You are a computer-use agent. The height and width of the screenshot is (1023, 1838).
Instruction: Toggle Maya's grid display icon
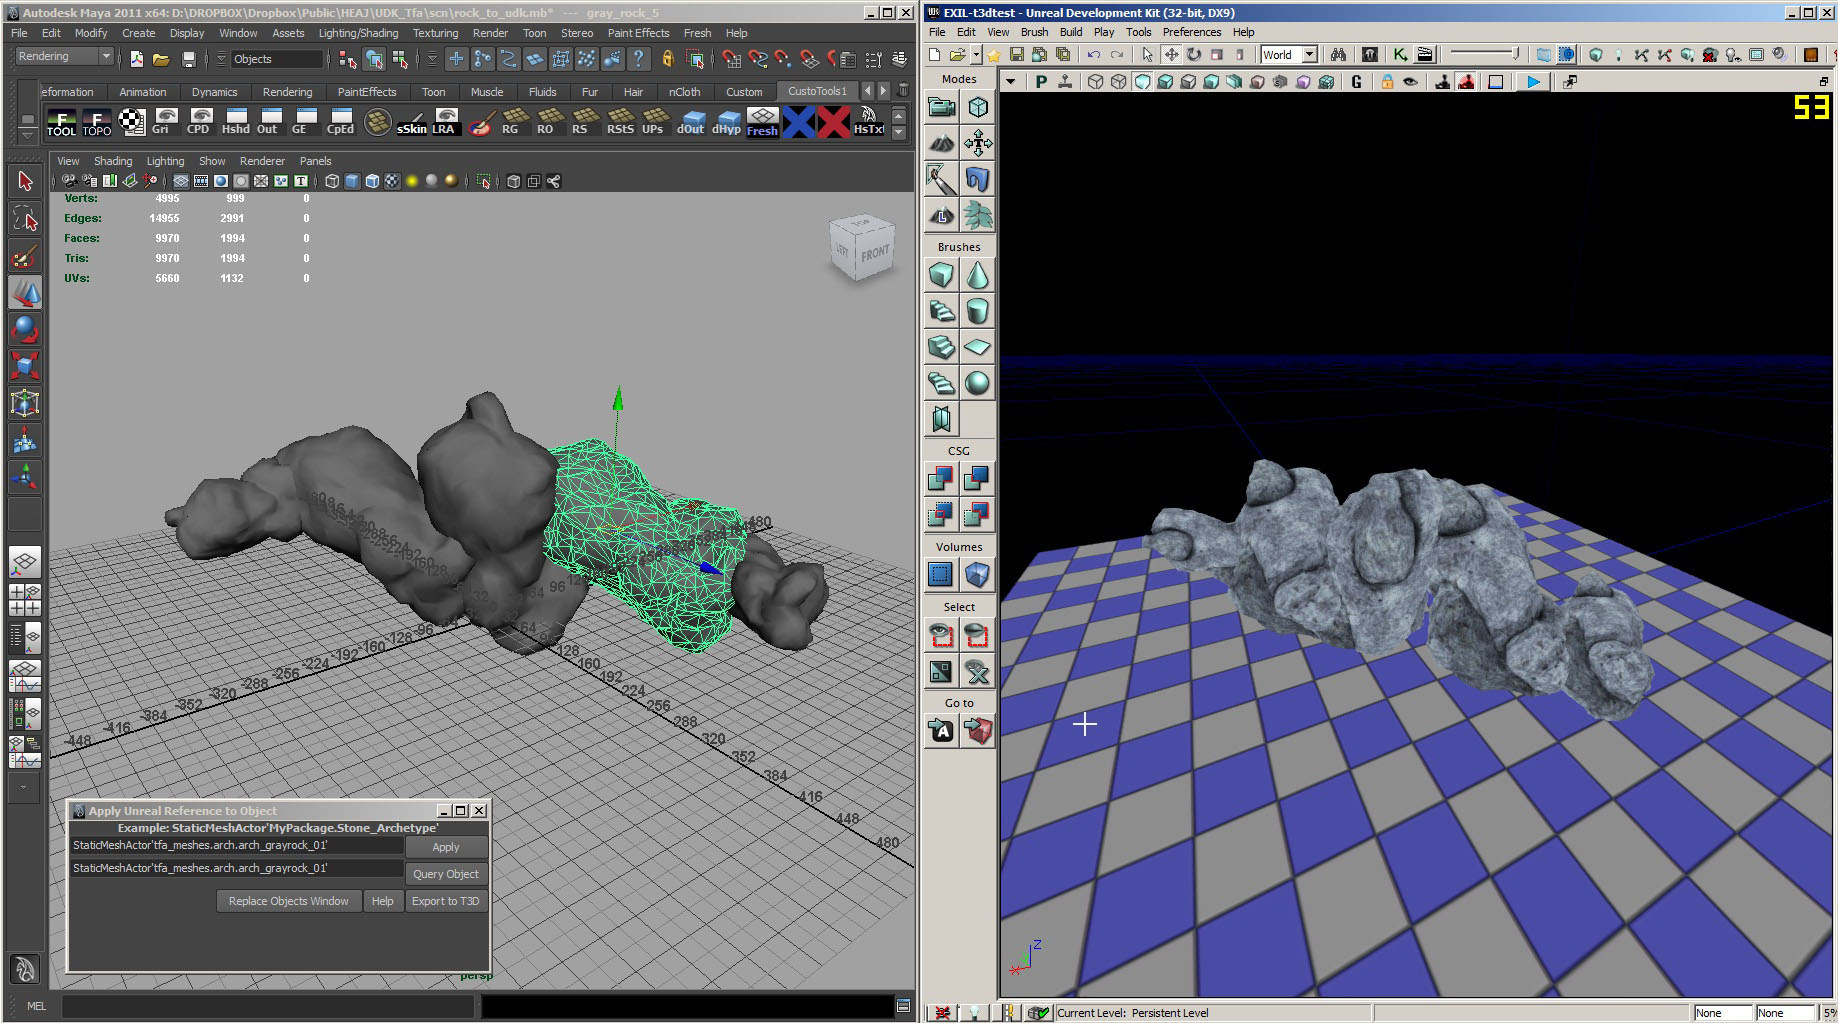pyautogui.click(x=181, y=181)
